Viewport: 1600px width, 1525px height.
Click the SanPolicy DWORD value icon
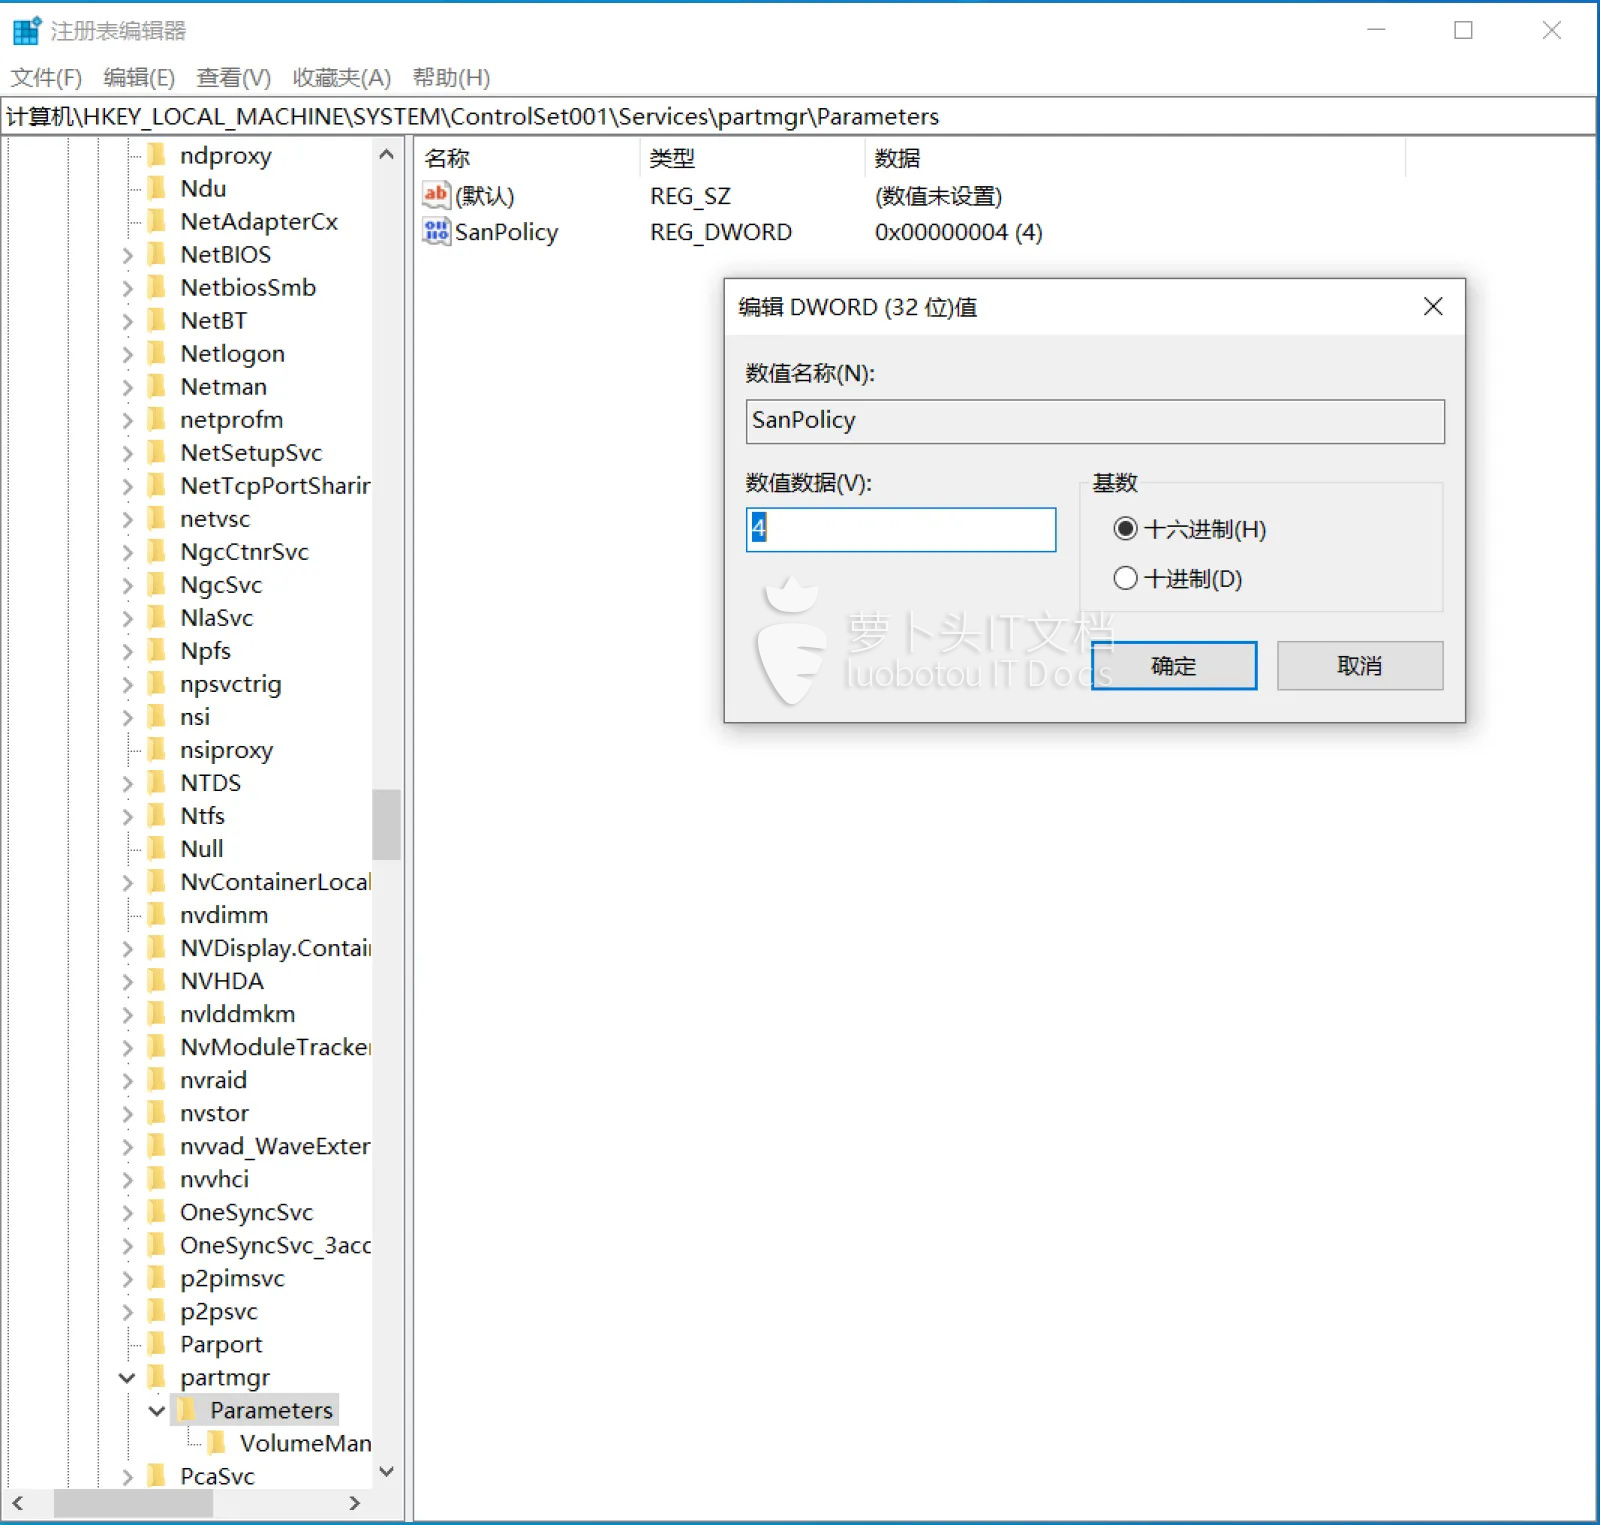[x=436, y=232]
